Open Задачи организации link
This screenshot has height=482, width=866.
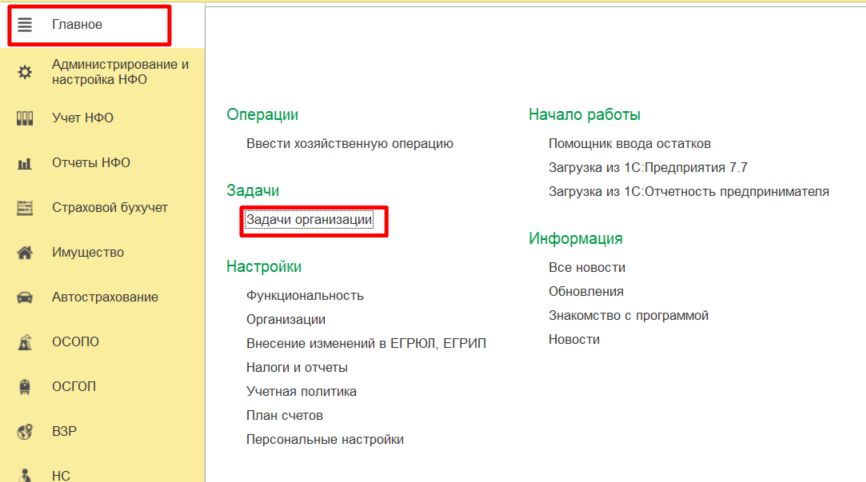(x=309, y=219)
